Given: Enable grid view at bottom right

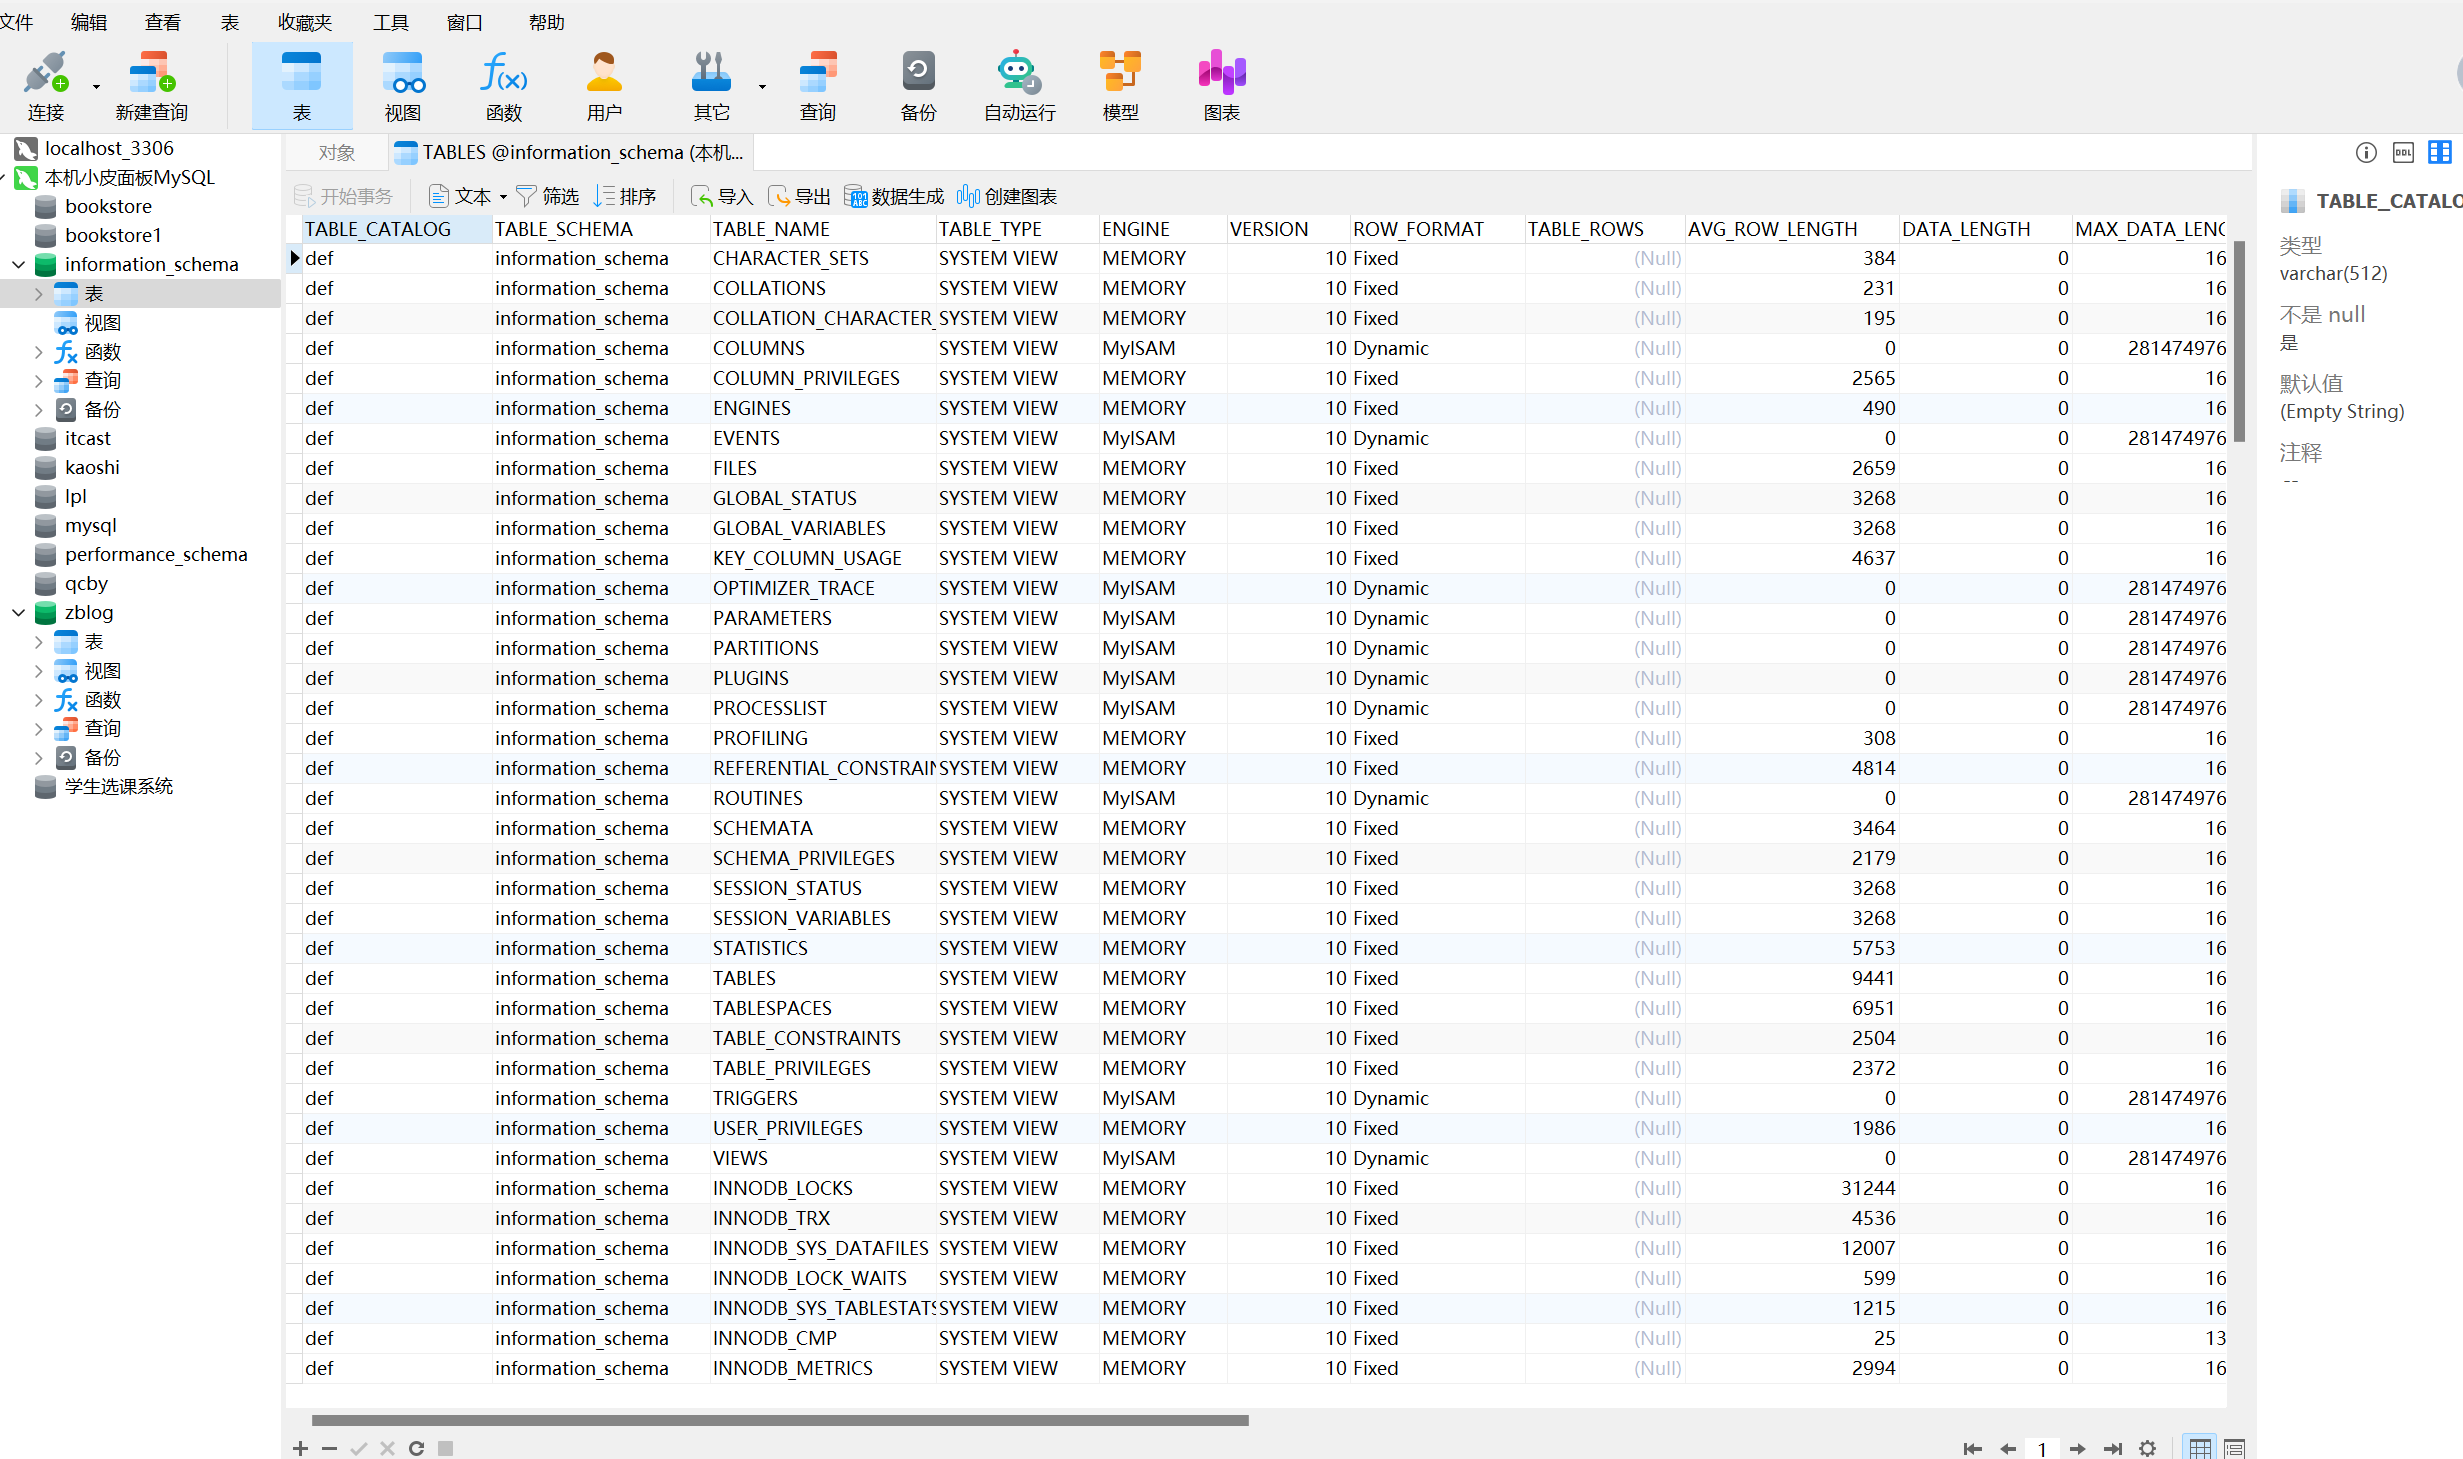Looking at the screenshot, I should pyautogui.click(x=2199, y=1447).
